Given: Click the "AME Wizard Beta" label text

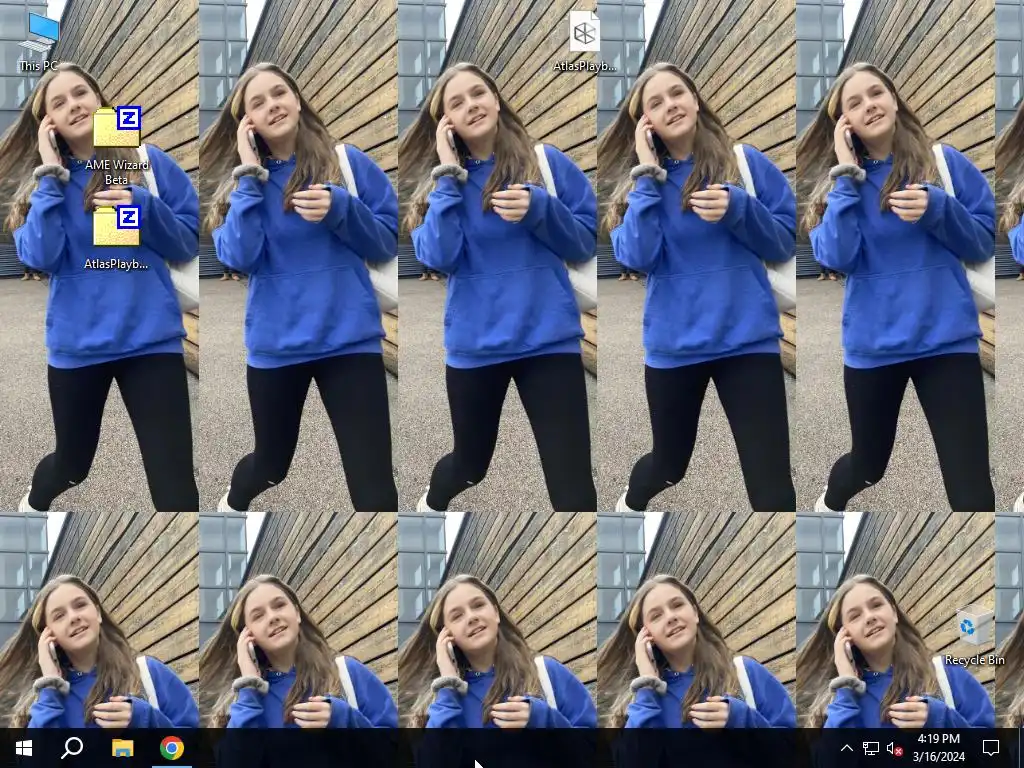Looking at the screenshot, I should coord(117,172).
